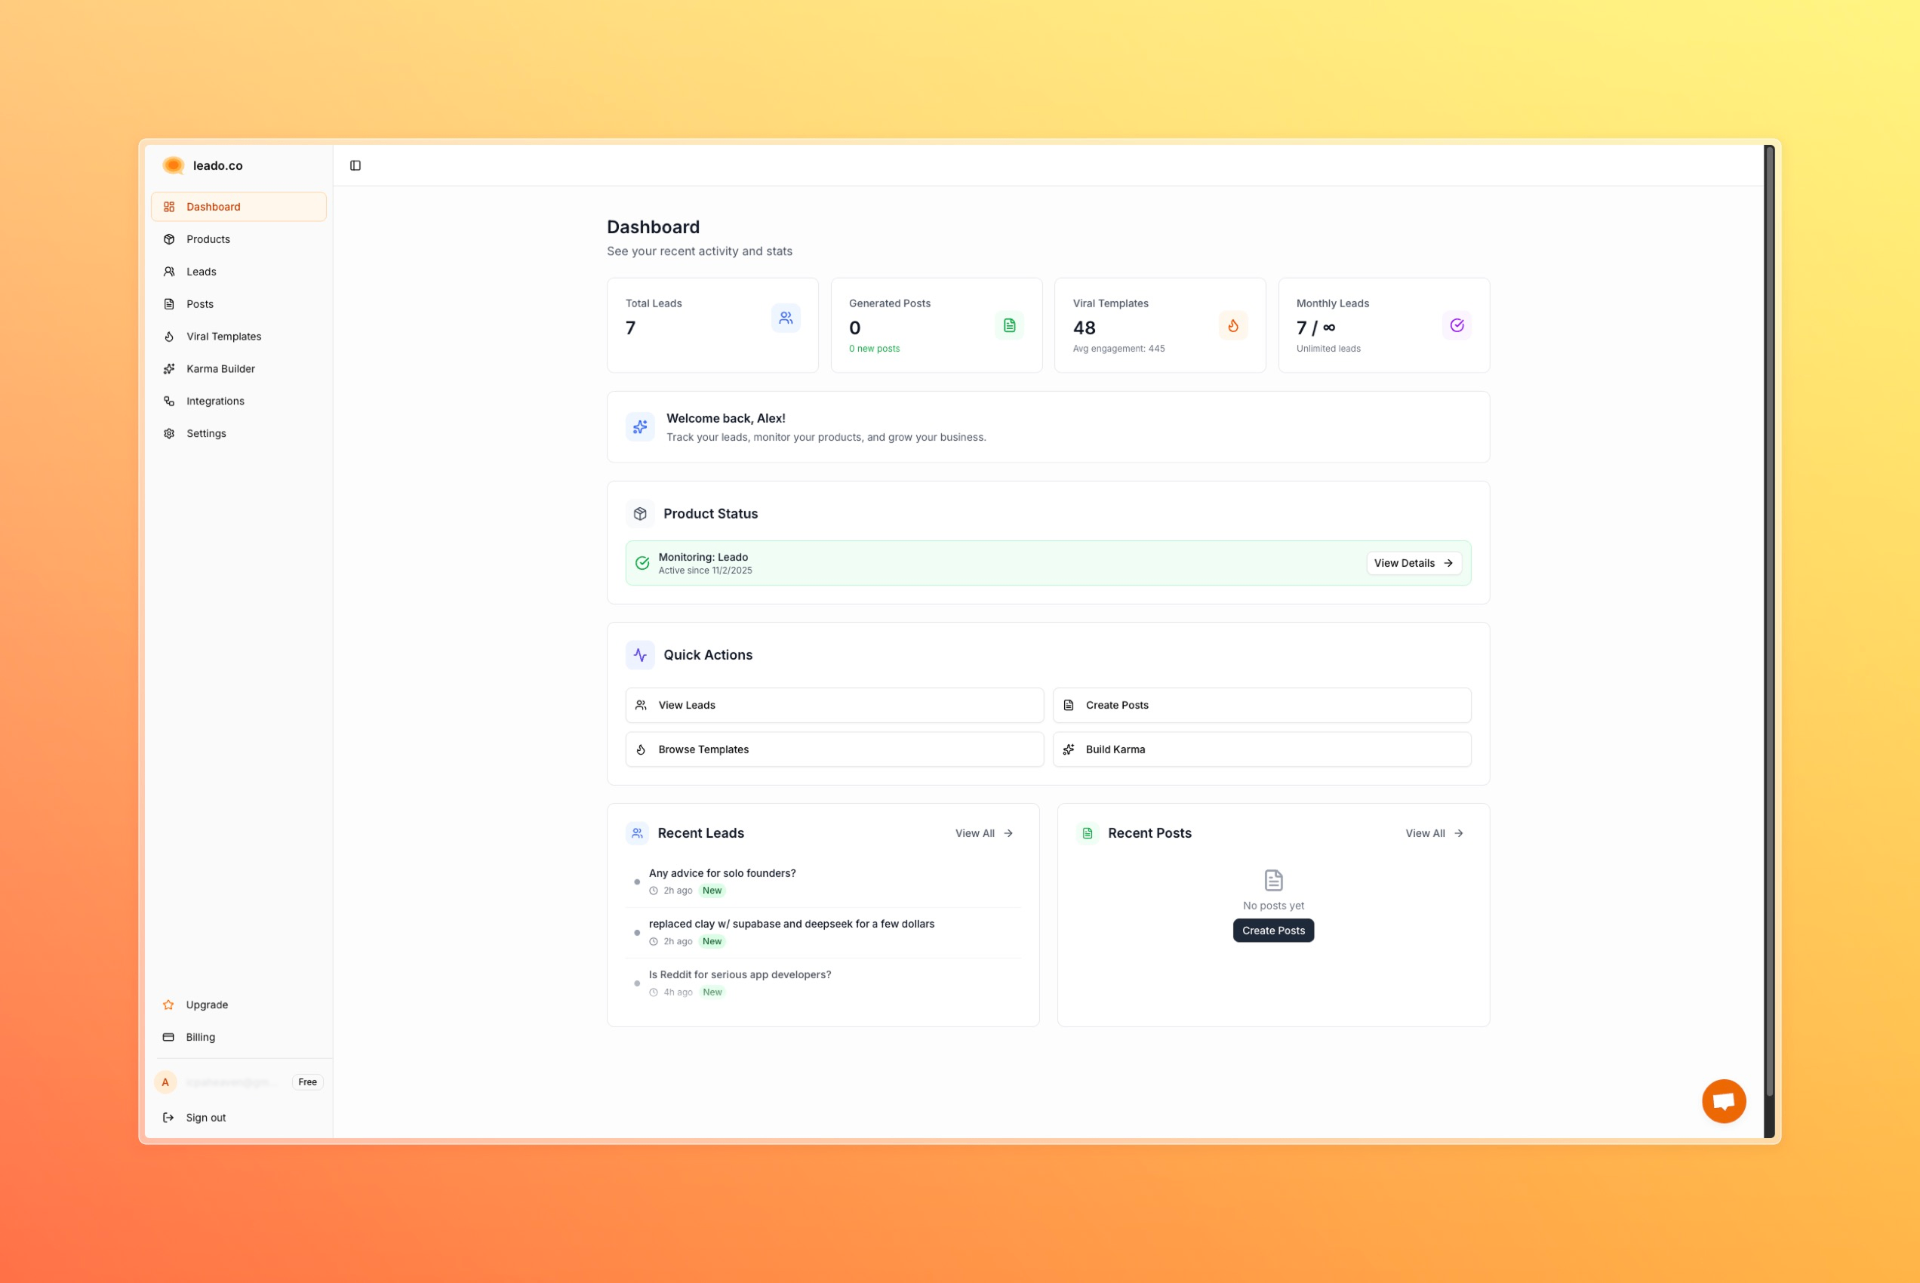The width and height of the screenshot is (1920, 1283).
Task: Click the Generated Posts document icon
Action: tap(1009, 326)
